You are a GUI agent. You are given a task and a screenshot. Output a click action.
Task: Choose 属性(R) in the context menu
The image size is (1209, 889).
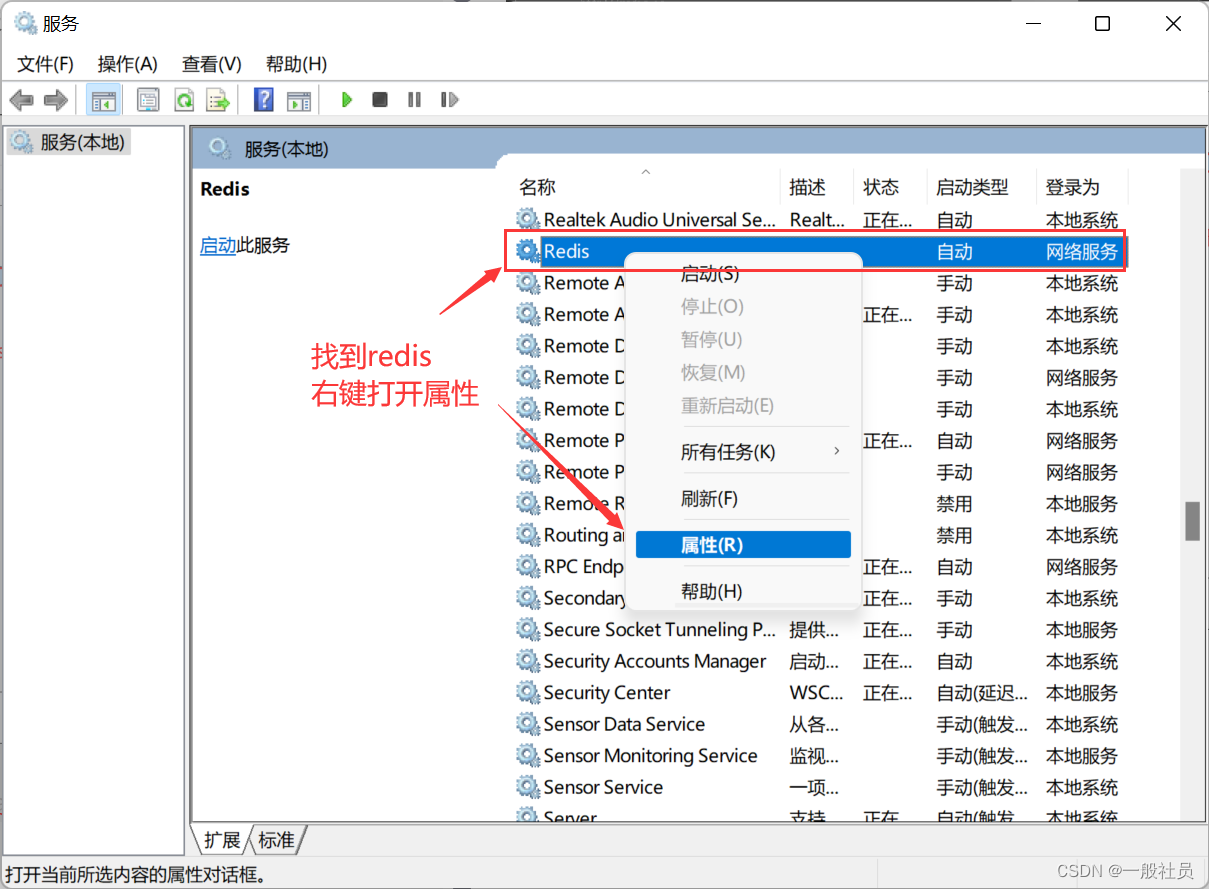743,545
